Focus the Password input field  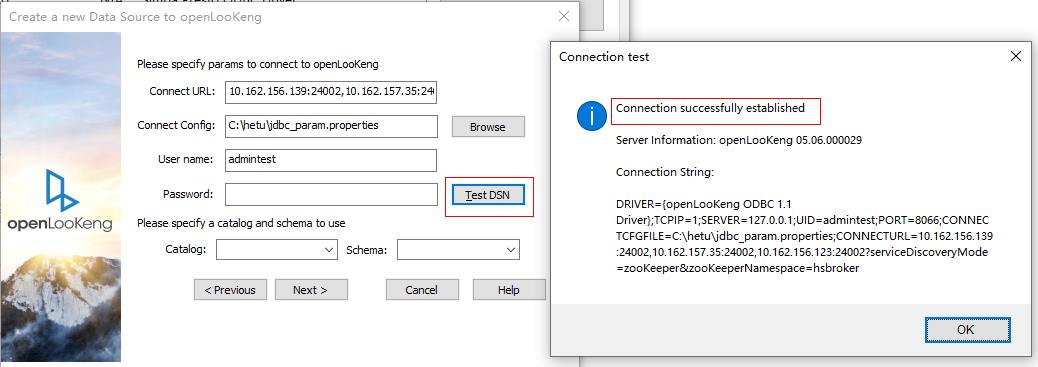331,195
